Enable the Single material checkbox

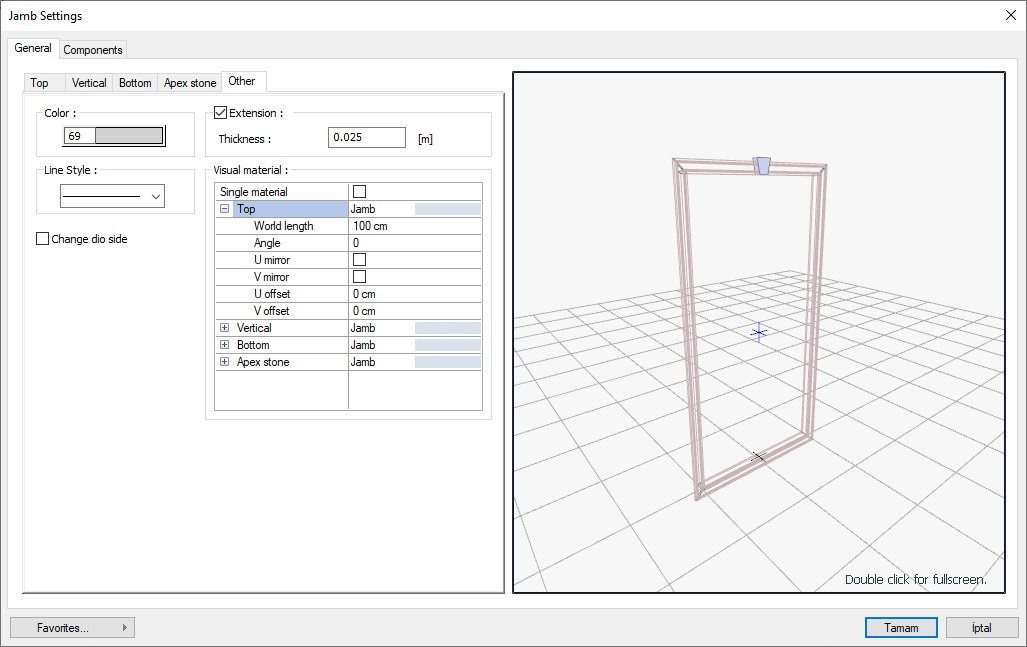(x=360, y=192)
